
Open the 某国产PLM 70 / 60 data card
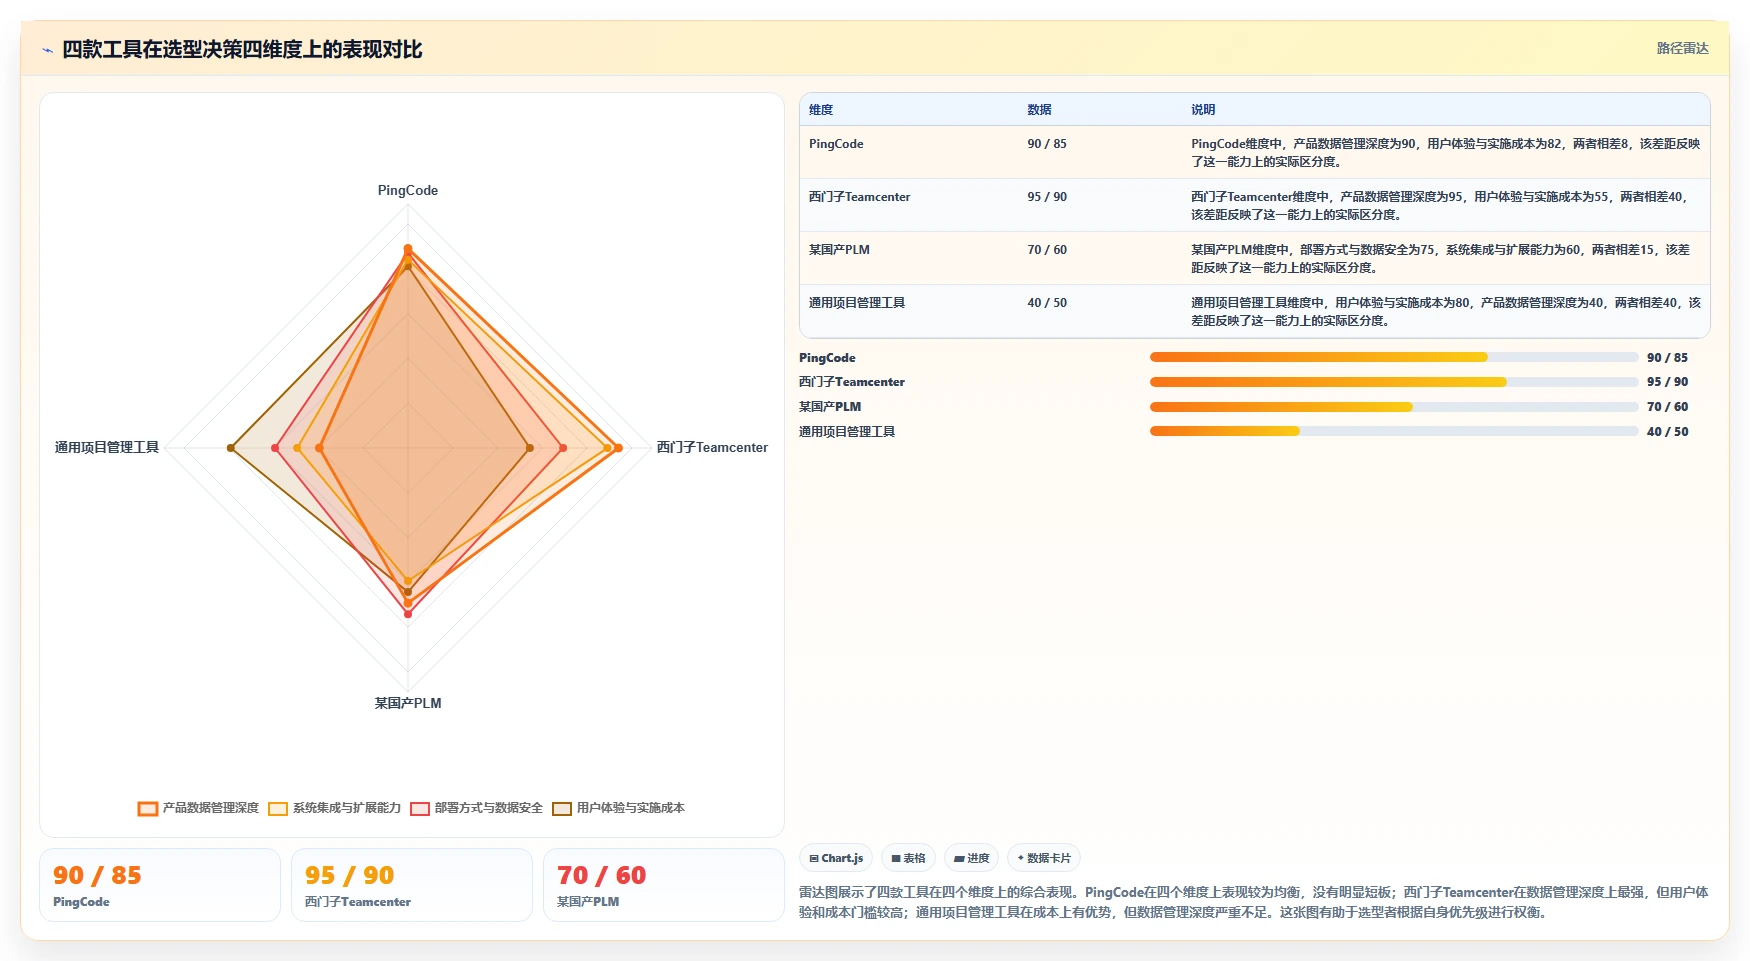[664, 885]
